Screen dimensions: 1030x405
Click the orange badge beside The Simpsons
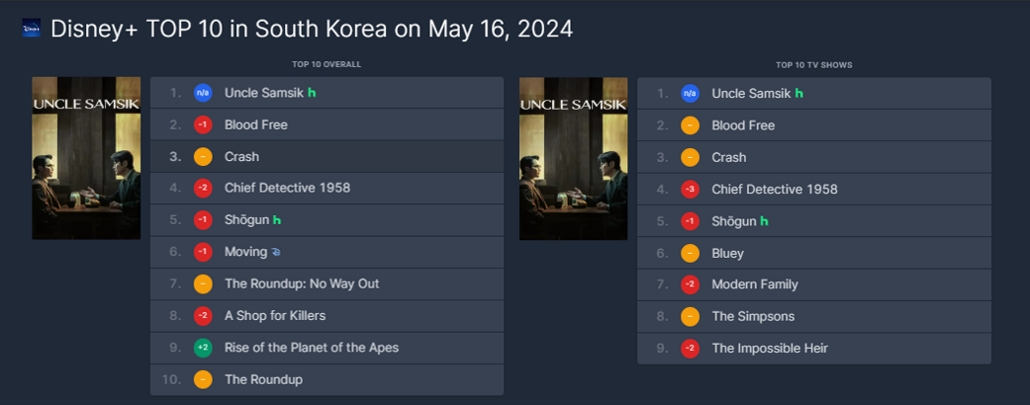pyautogui.click(x=690, y=317)
